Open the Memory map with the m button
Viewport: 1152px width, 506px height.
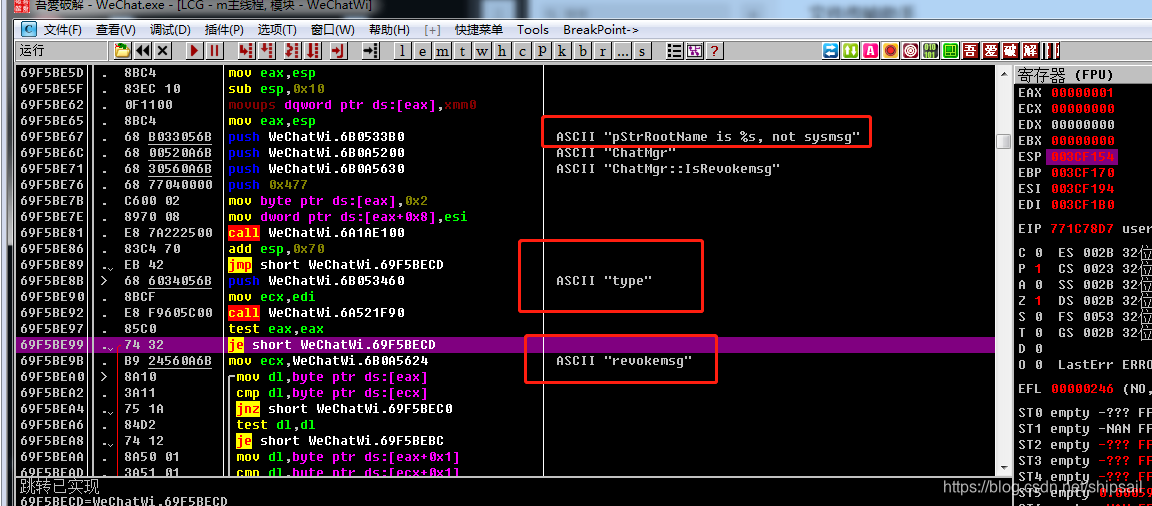pyautogui.click(x=442, y=51)
